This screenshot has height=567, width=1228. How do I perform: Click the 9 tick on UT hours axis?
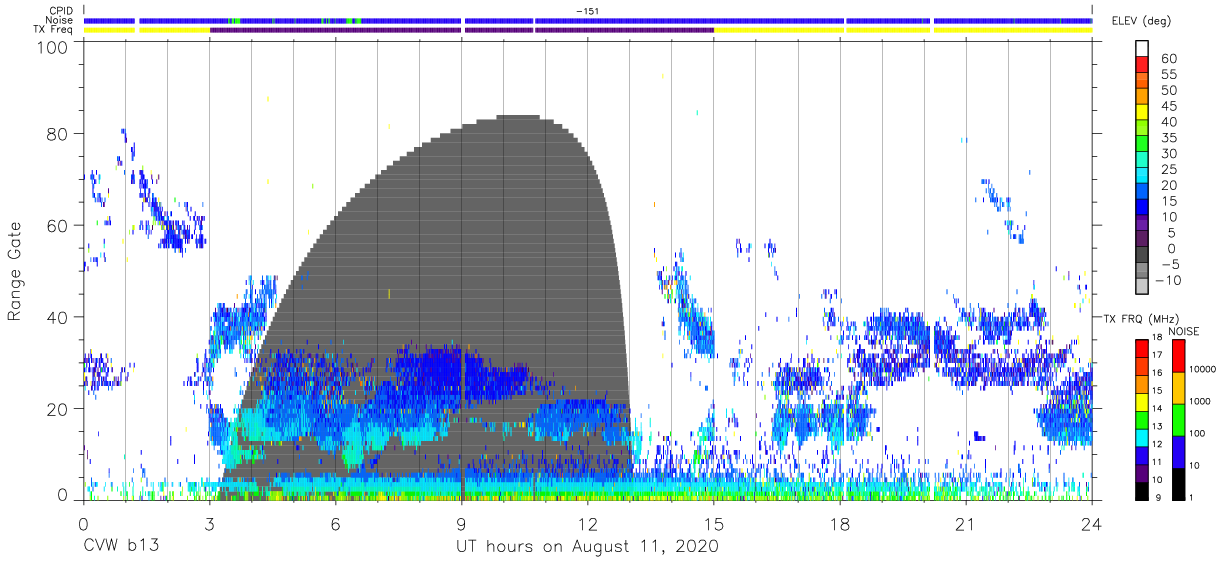click(461, 525)
